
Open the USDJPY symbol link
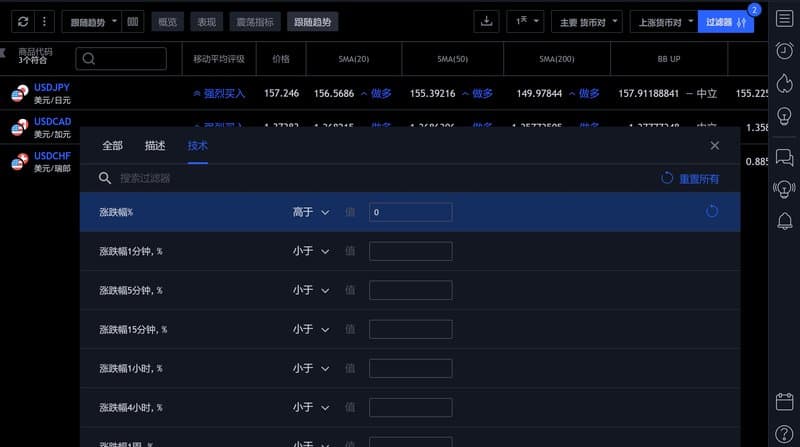click(52, 87)
